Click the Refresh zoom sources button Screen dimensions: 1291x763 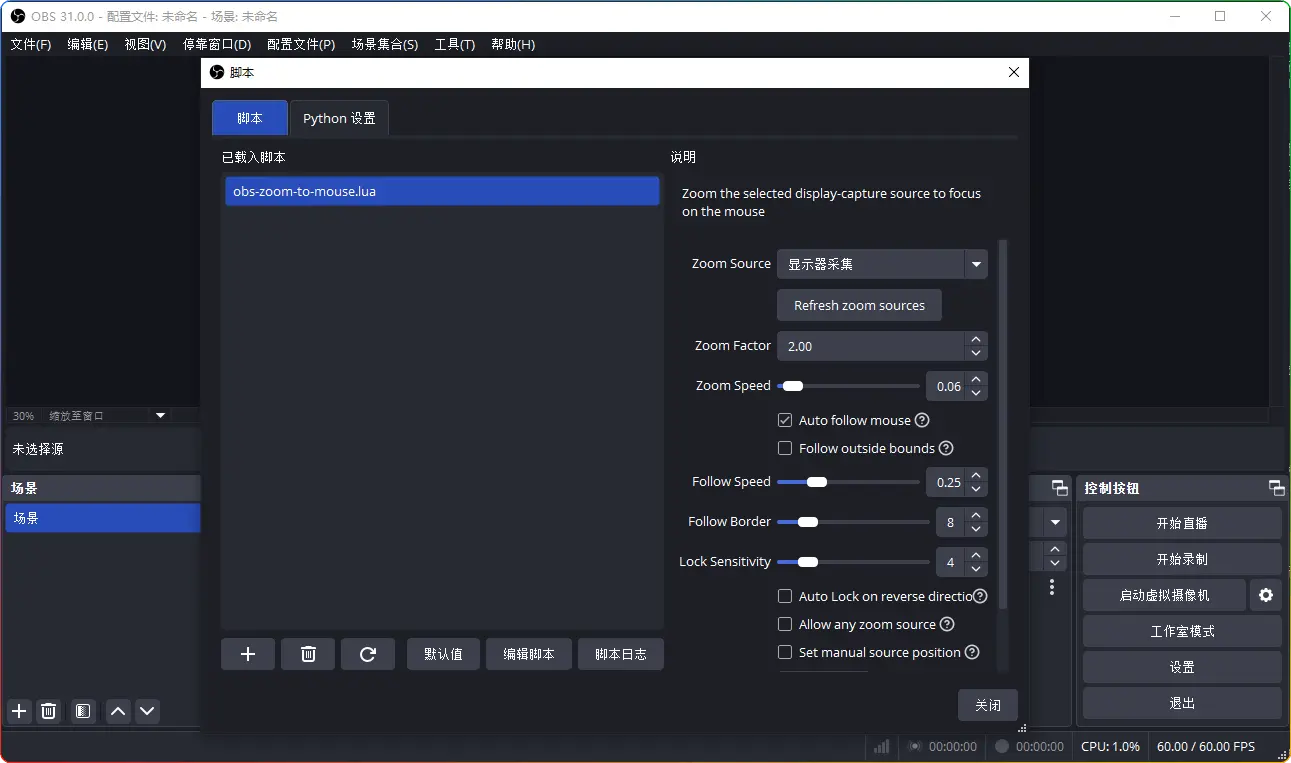tap(859, 306)
